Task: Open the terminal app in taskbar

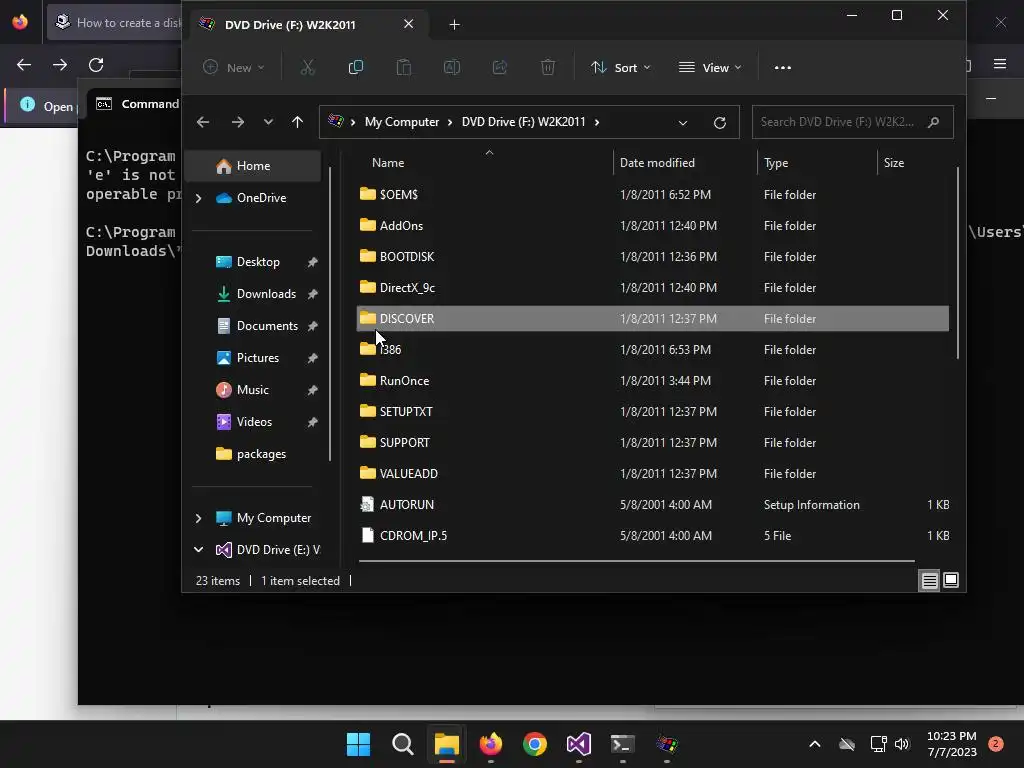Action: tap(622, 744)
